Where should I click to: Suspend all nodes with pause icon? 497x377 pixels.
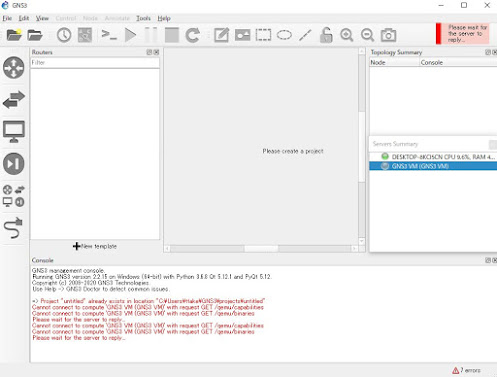pos(151,35)
